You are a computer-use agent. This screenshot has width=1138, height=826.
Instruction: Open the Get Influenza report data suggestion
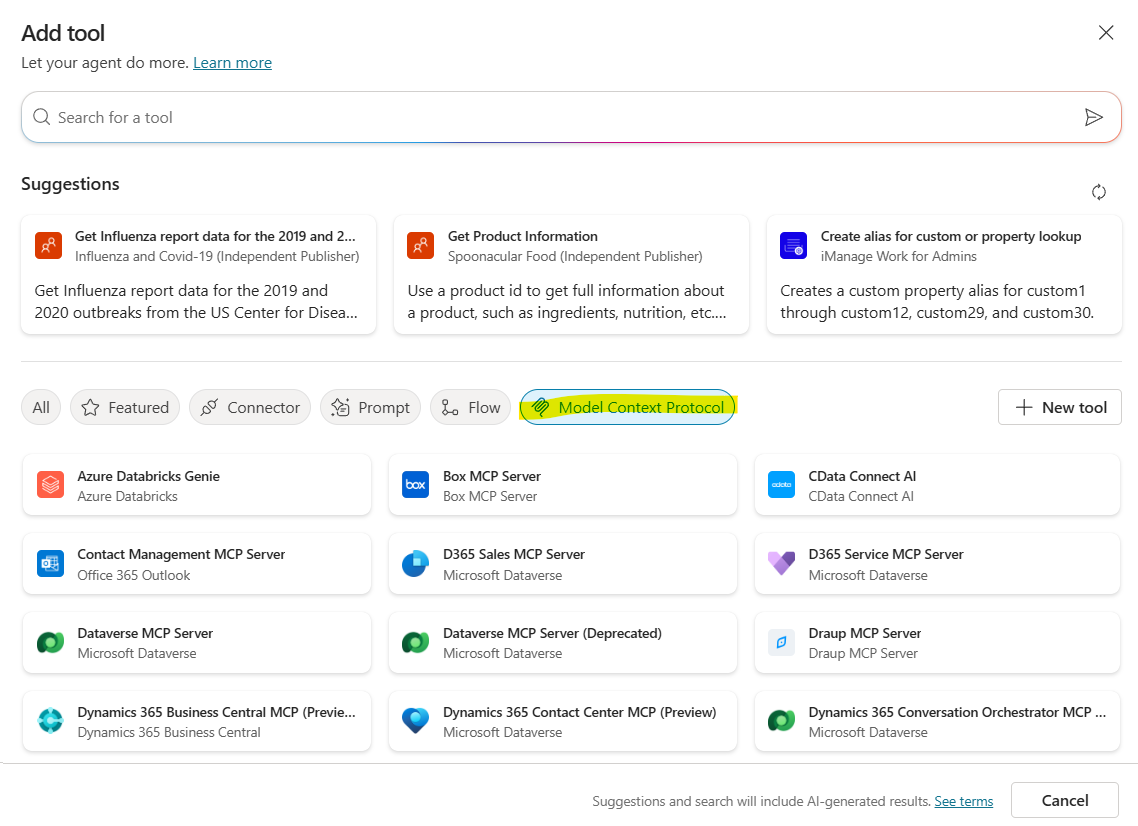[x=198, y=274]
